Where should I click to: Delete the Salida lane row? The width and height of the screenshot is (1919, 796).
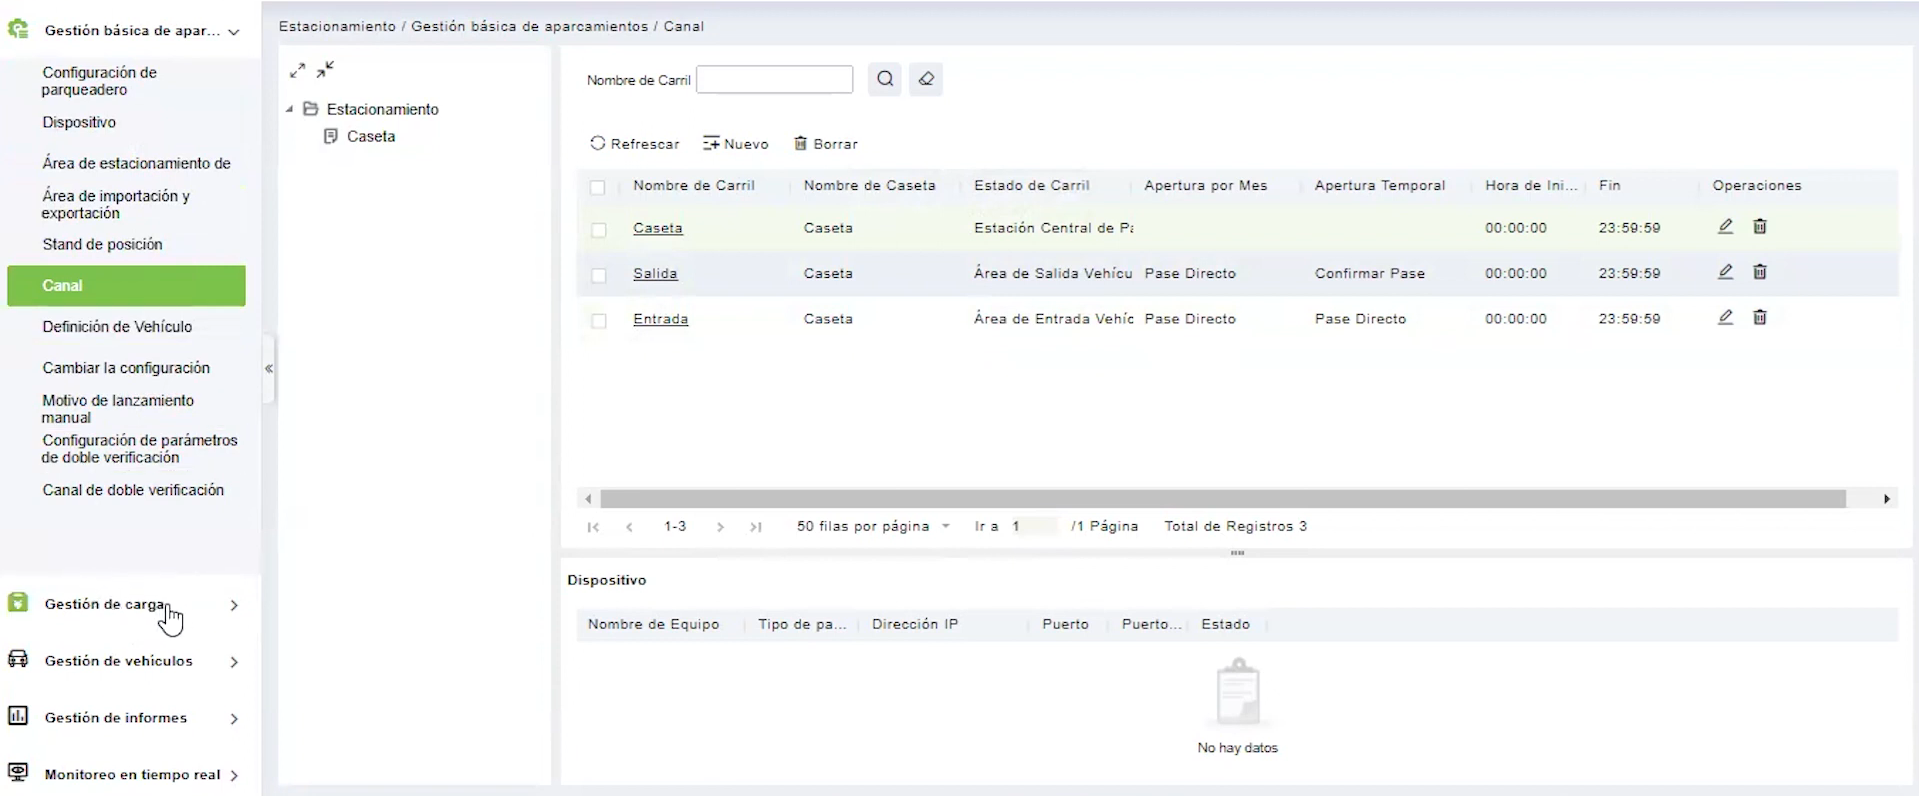pos(1760,272)
